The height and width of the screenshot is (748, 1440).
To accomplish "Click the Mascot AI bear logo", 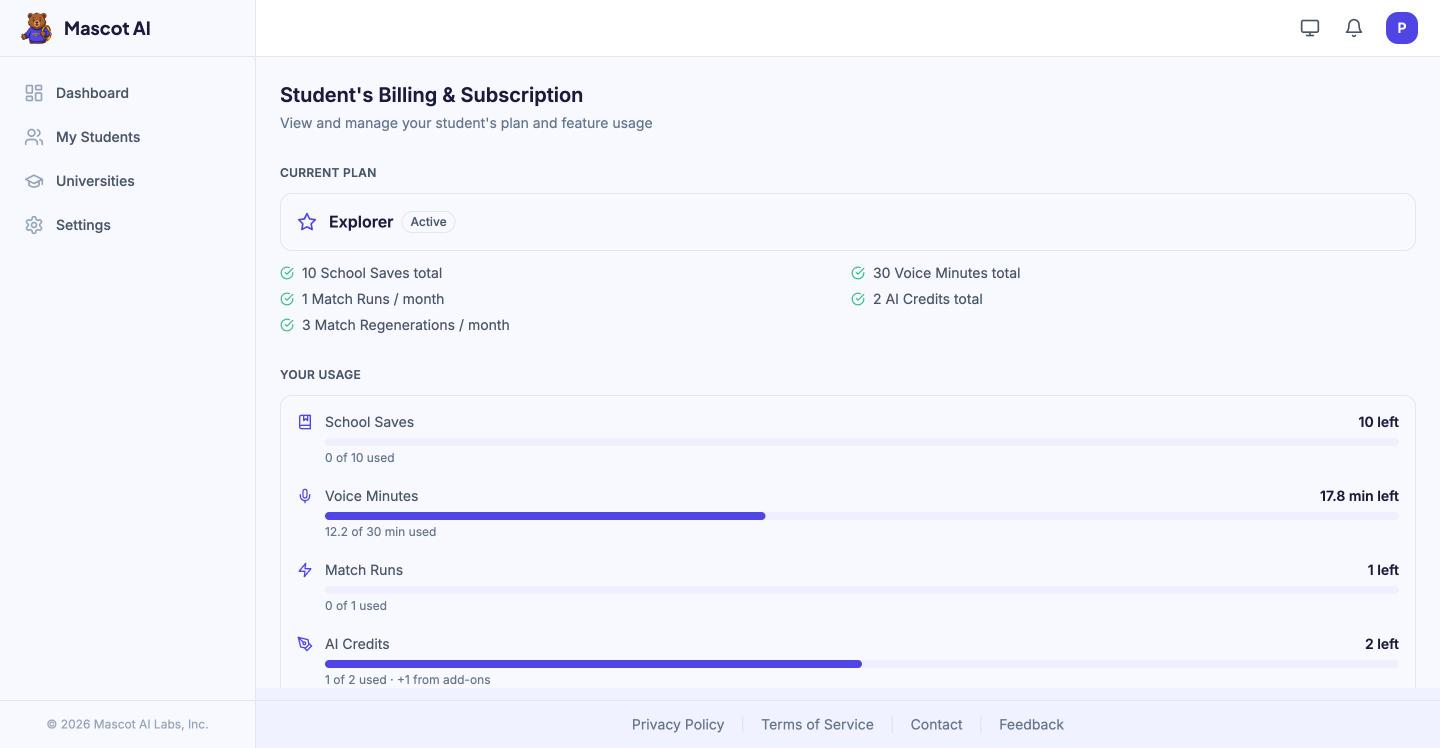I will (37, 28).
